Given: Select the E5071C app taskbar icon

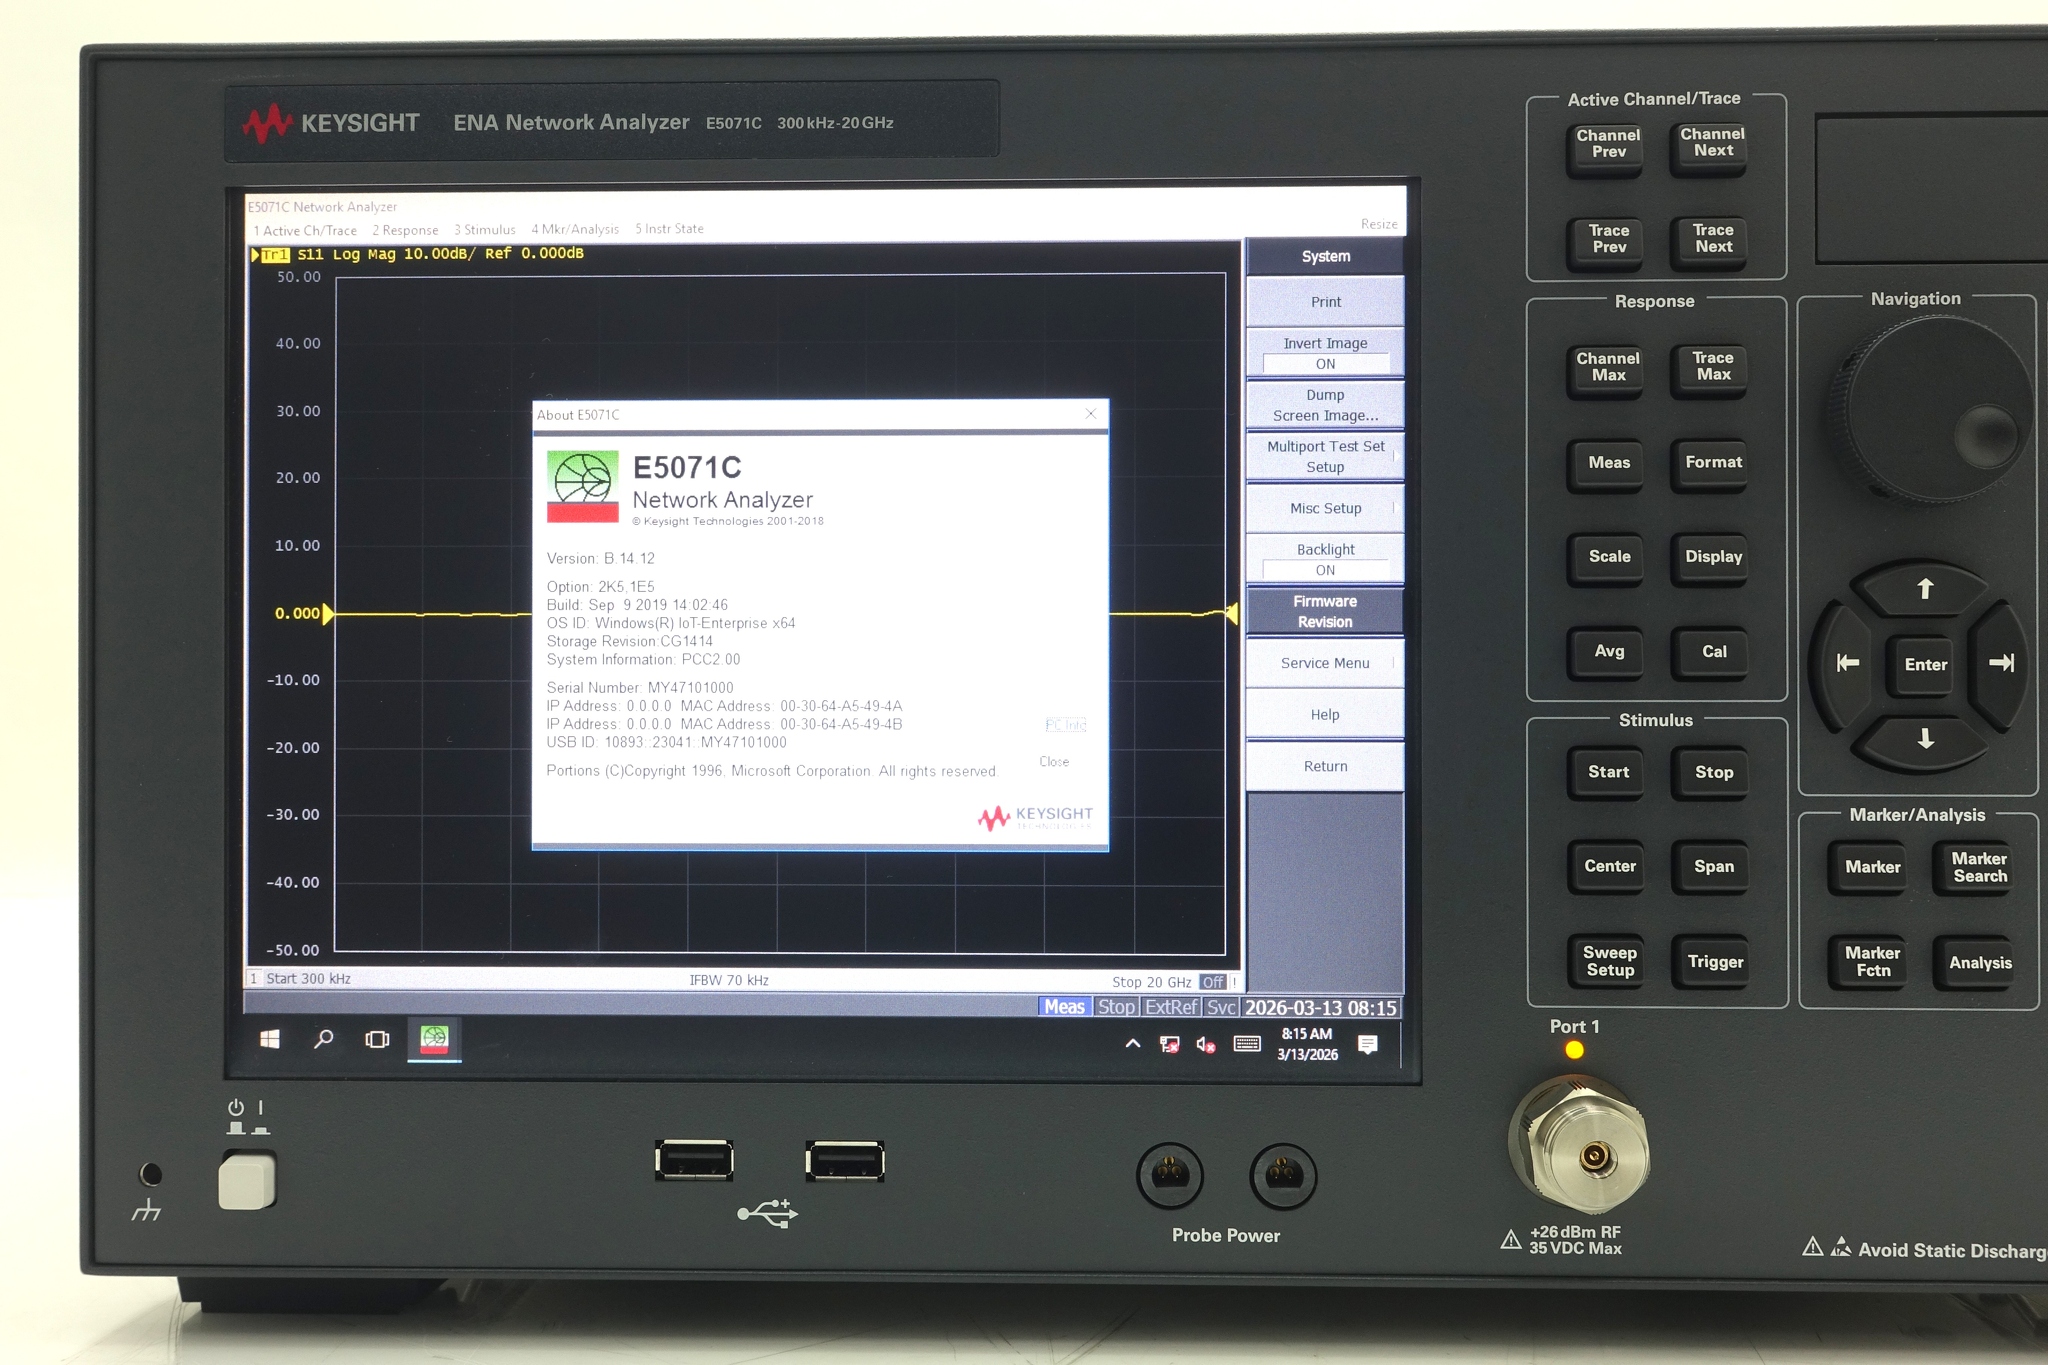Looking at the screenshot, I should (434, 1039).
